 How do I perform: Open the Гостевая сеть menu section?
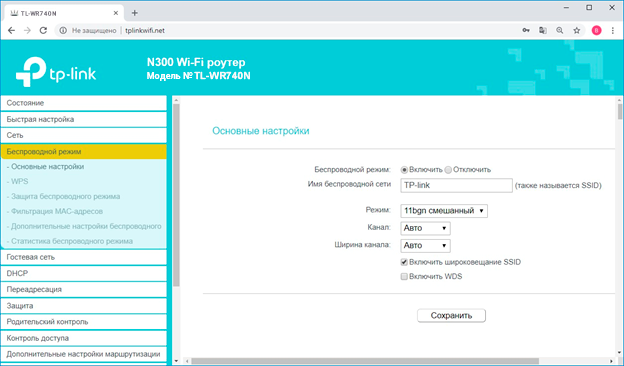84,257
